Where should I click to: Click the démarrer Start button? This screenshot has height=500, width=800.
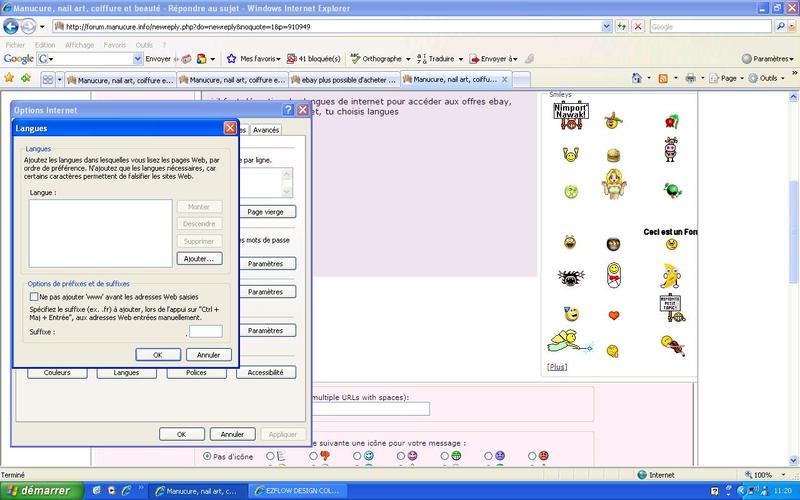36,491
